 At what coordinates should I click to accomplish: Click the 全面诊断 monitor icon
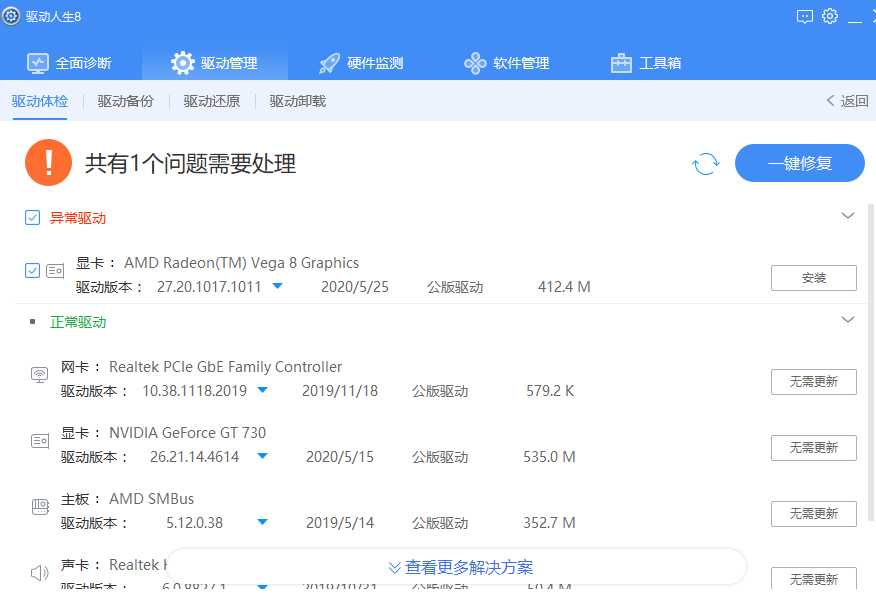[38, 63]
